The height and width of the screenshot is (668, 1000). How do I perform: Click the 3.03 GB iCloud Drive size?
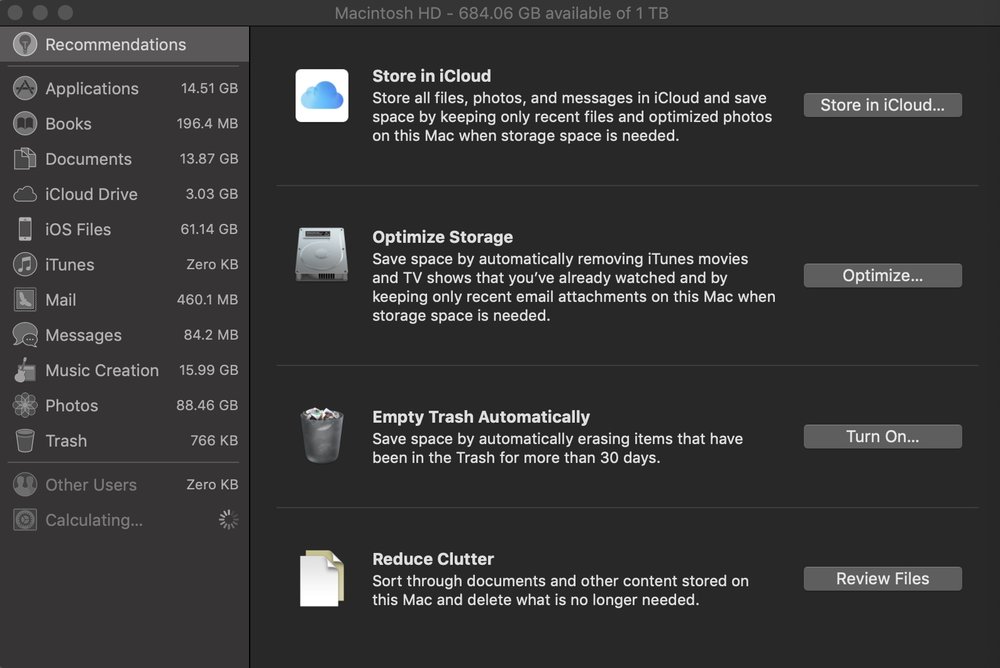(212, 194)
